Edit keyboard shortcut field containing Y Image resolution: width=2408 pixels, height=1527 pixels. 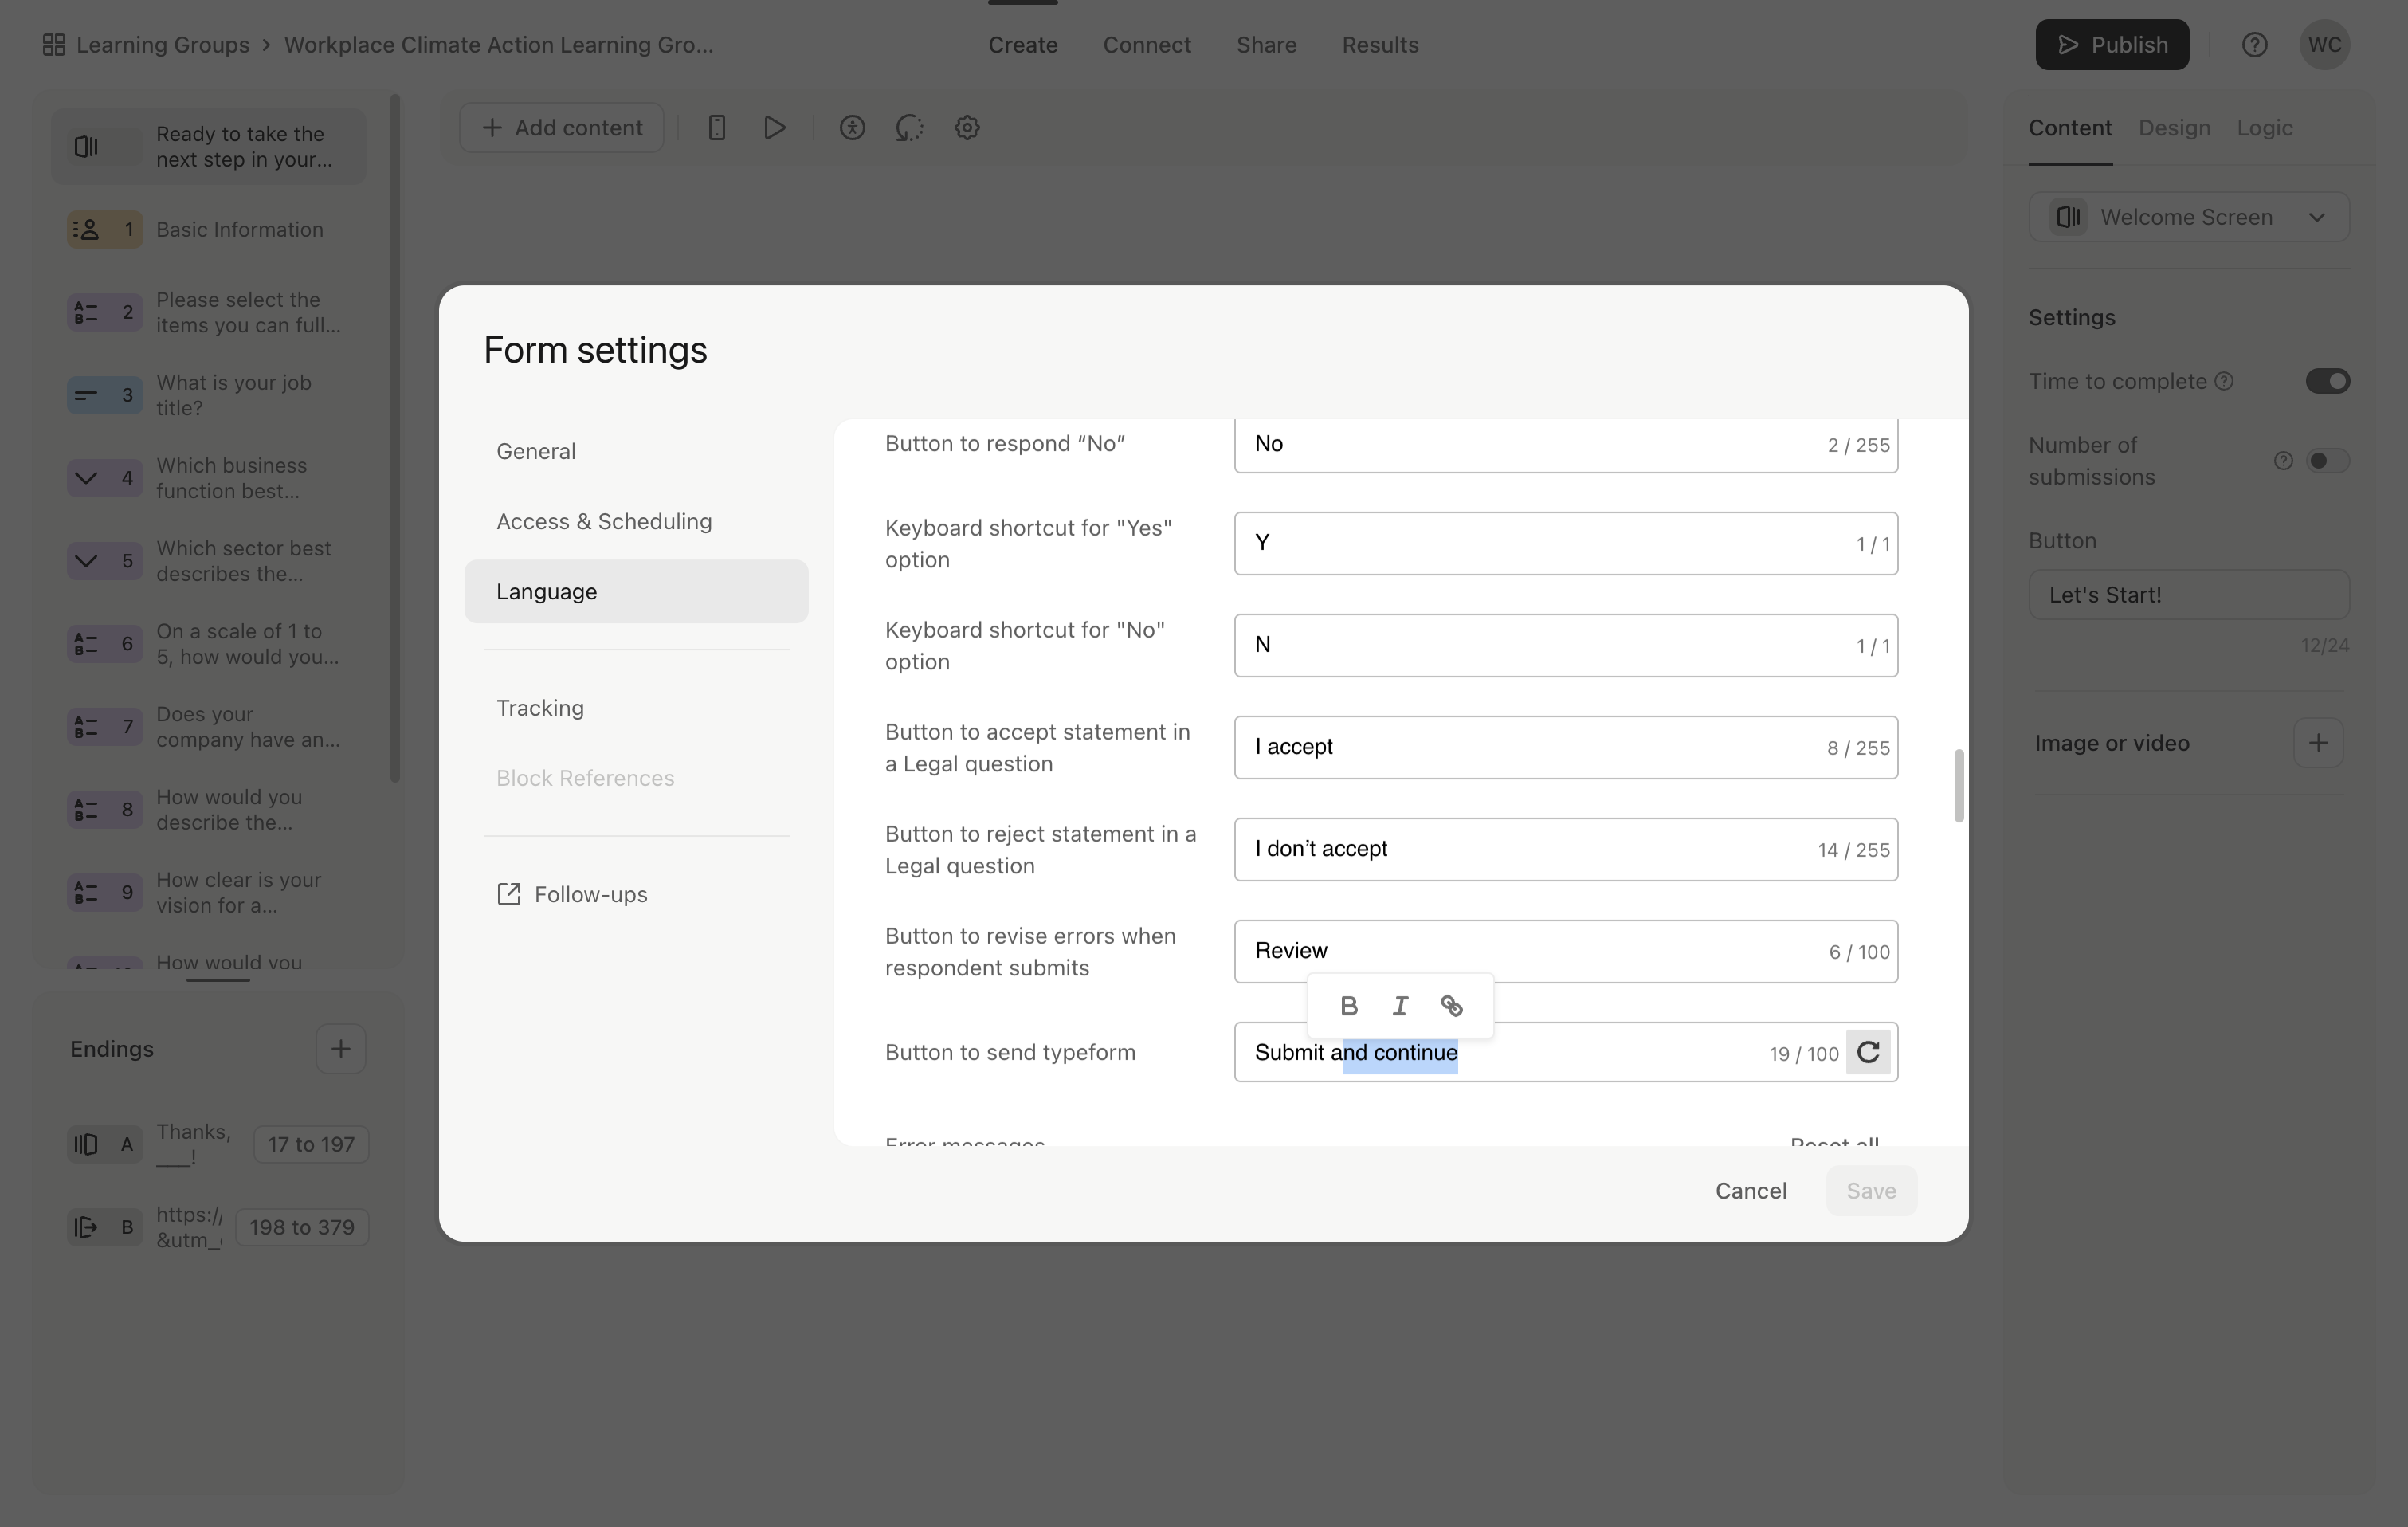pos(1565,544)
